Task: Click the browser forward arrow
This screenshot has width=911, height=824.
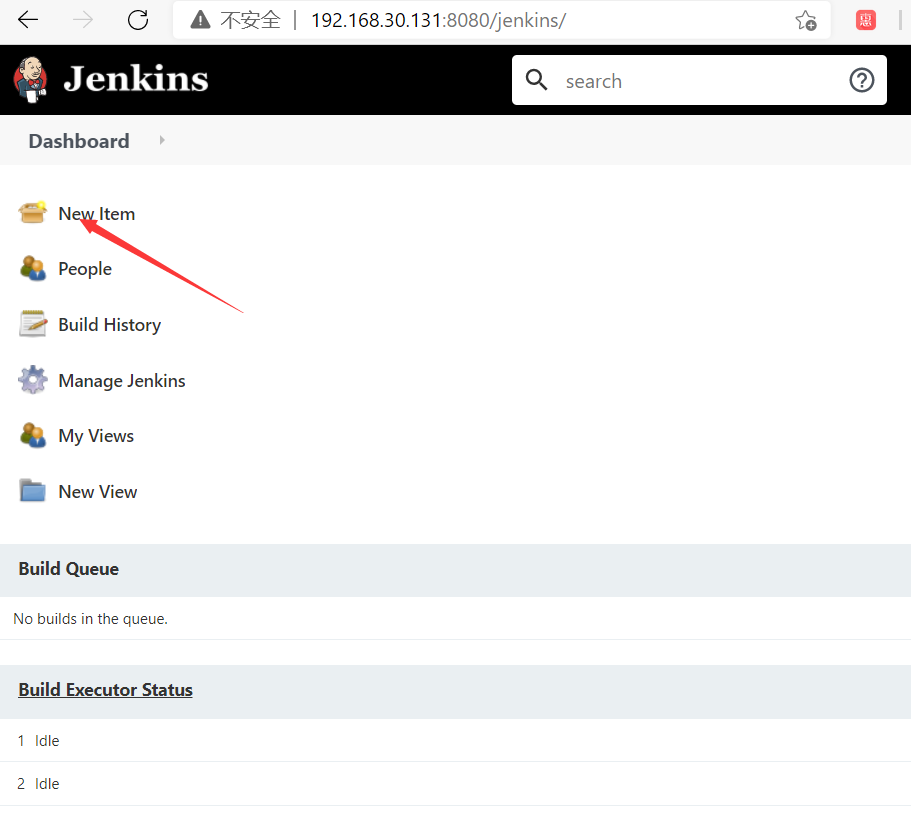Action: [83, 20]
